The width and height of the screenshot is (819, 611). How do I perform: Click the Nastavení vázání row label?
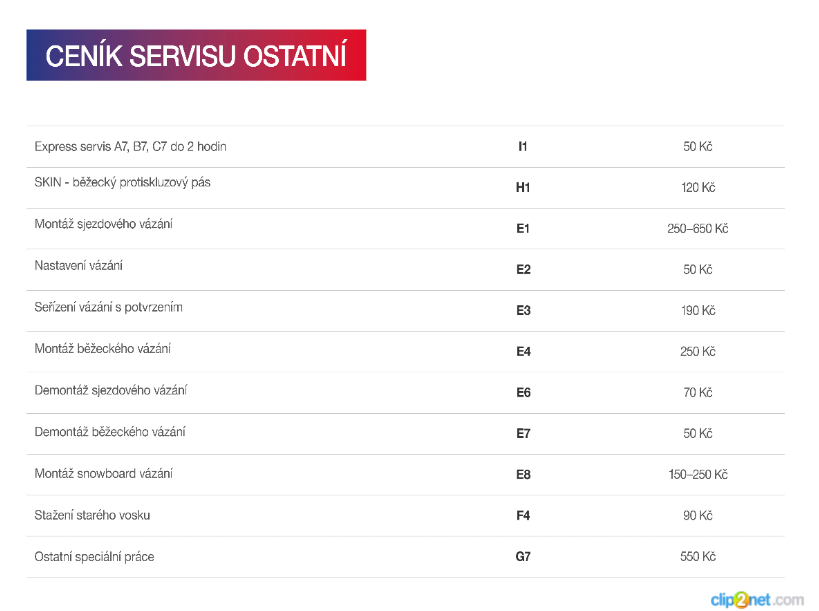78,265
